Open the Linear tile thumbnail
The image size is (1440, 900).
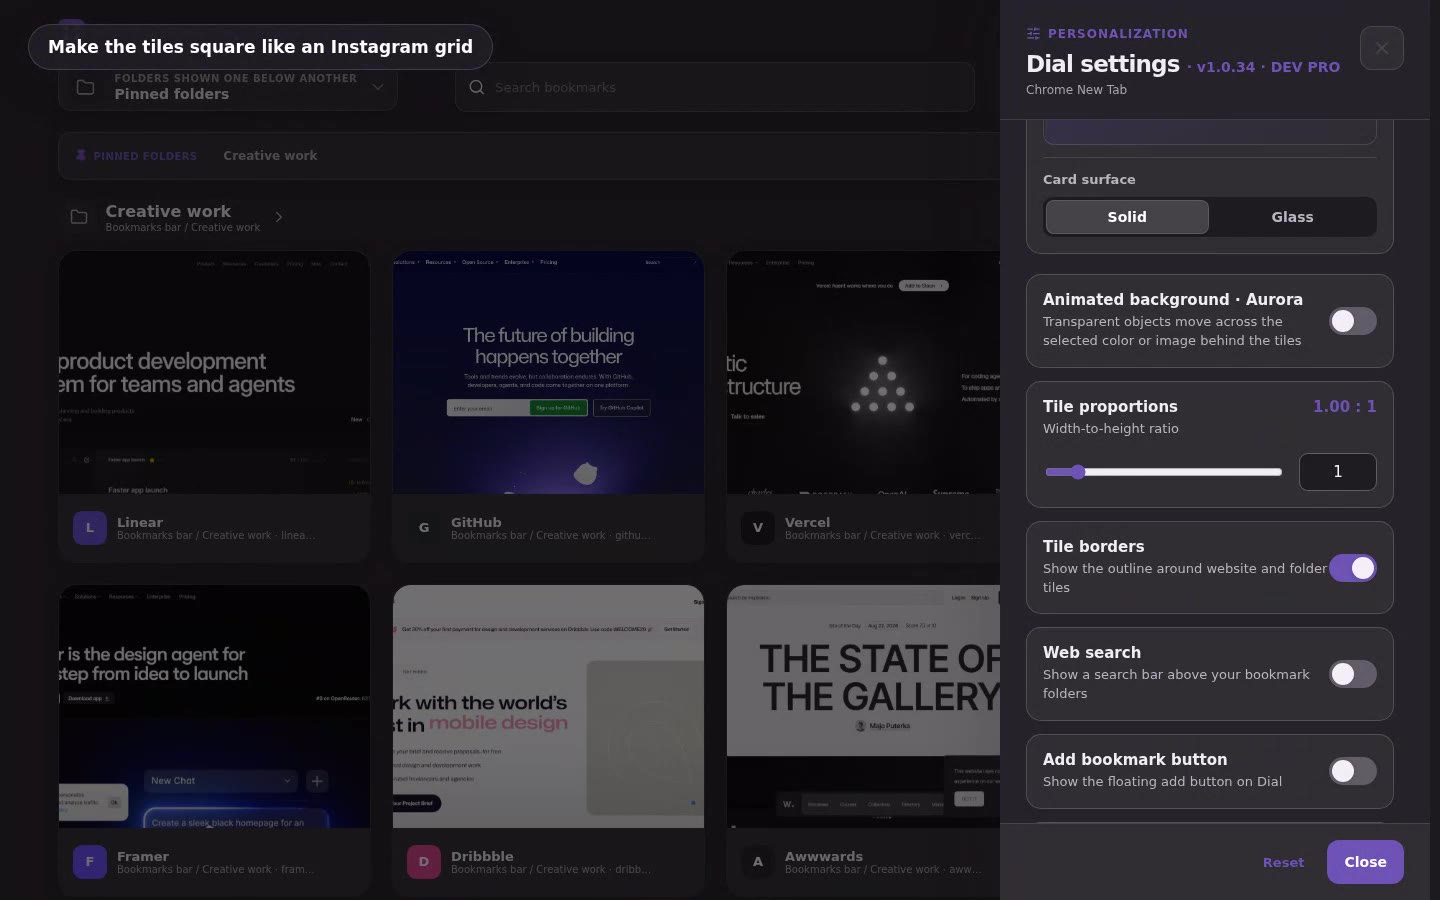(x=214, y=372)
